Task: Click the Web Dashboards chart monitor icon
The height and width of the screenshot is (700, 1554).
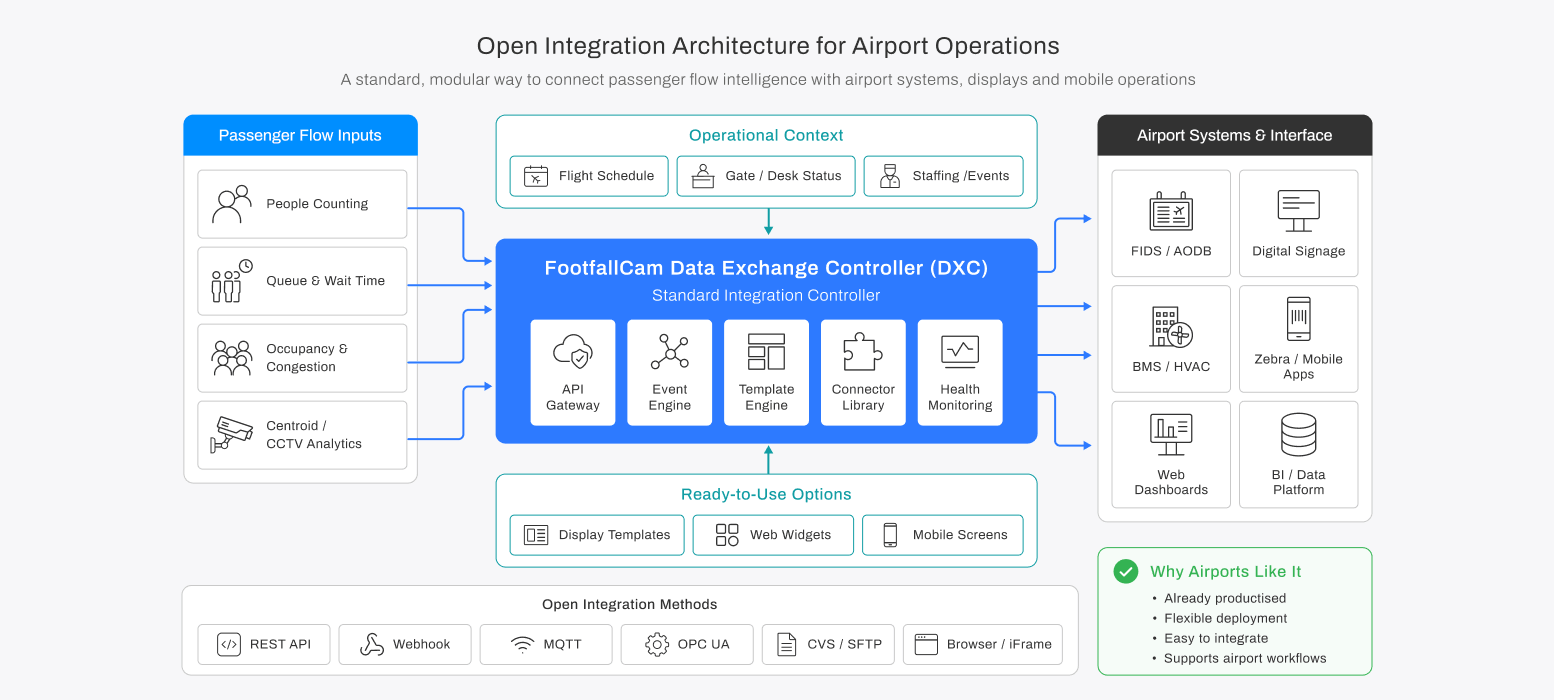Action: point(1171,435)
